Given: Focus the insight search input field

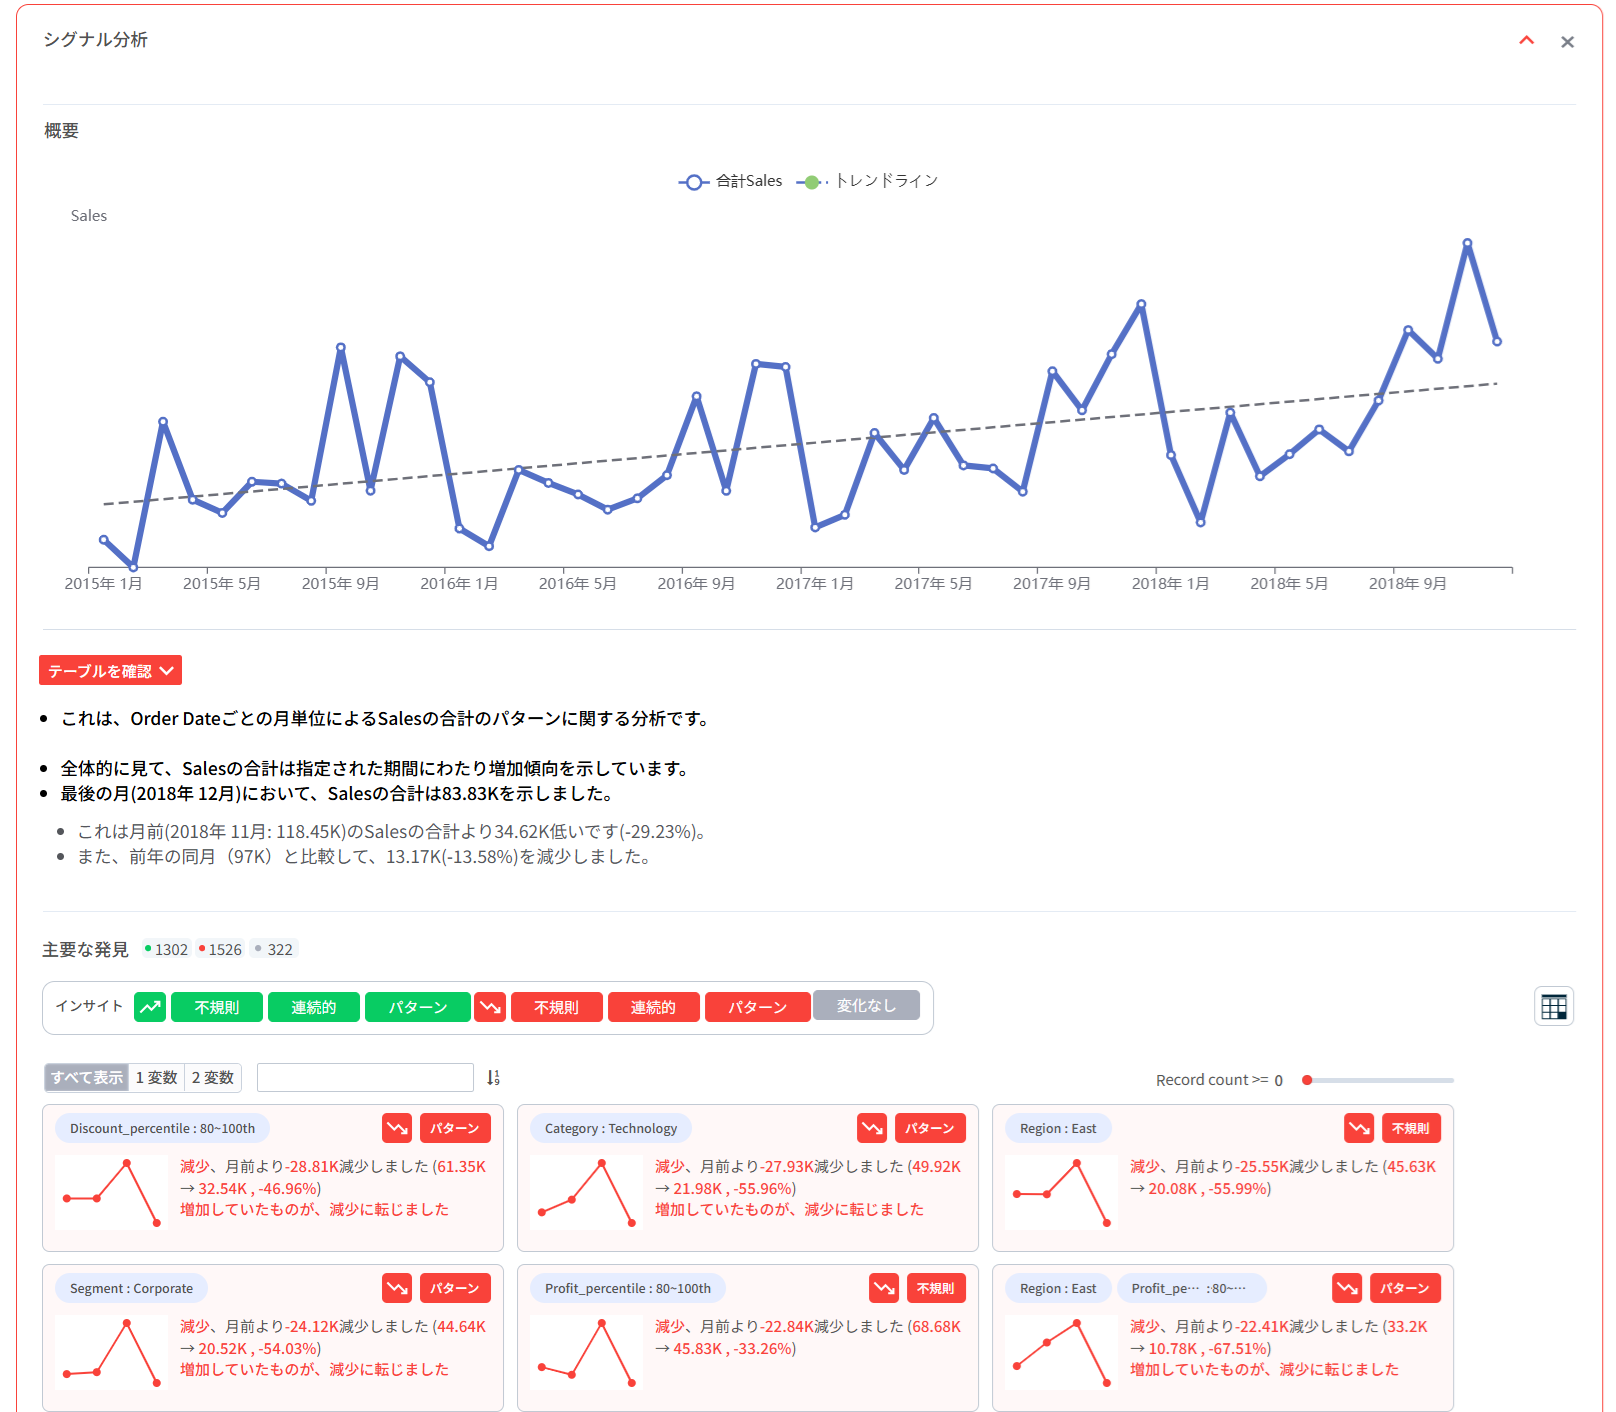Looking at the screenshot, I should pyautogui.click(x=365, y=1077).
